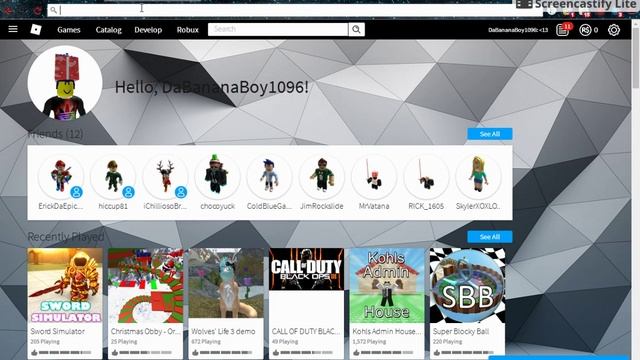Open friend ErickDaEpic's avatar
This screenshot has height=360, width=640.
click(x=61, y=176)
